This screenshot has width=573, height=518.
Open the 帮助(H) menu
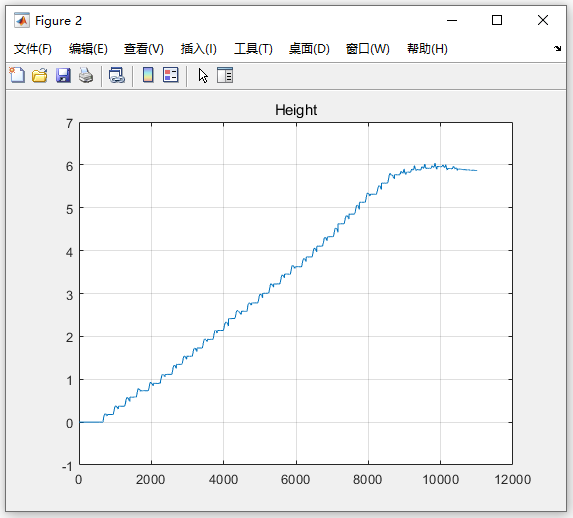pos(427,49)
